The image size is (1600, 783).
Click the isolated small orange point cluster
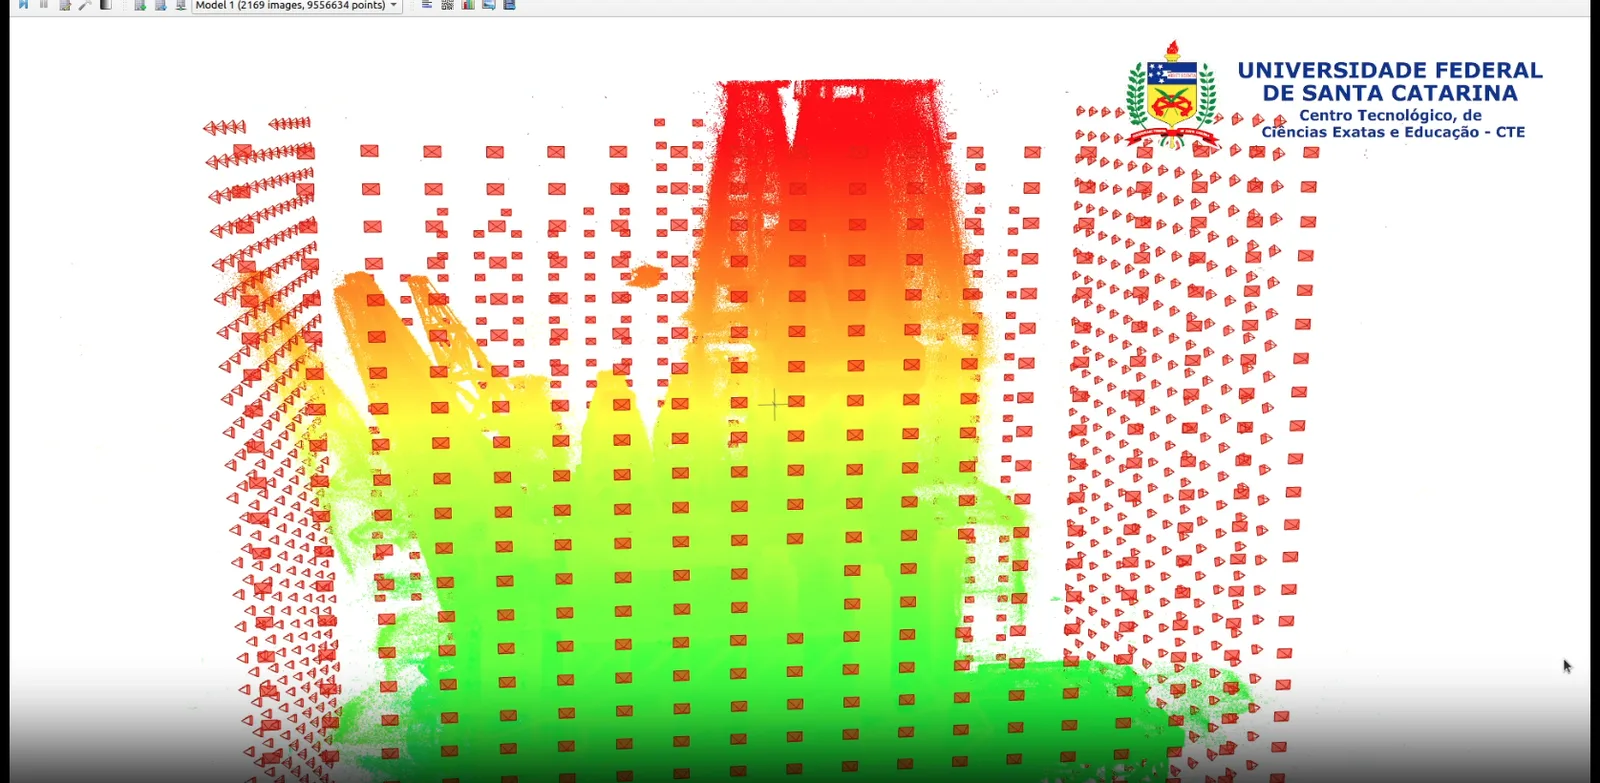click(645, 275)
